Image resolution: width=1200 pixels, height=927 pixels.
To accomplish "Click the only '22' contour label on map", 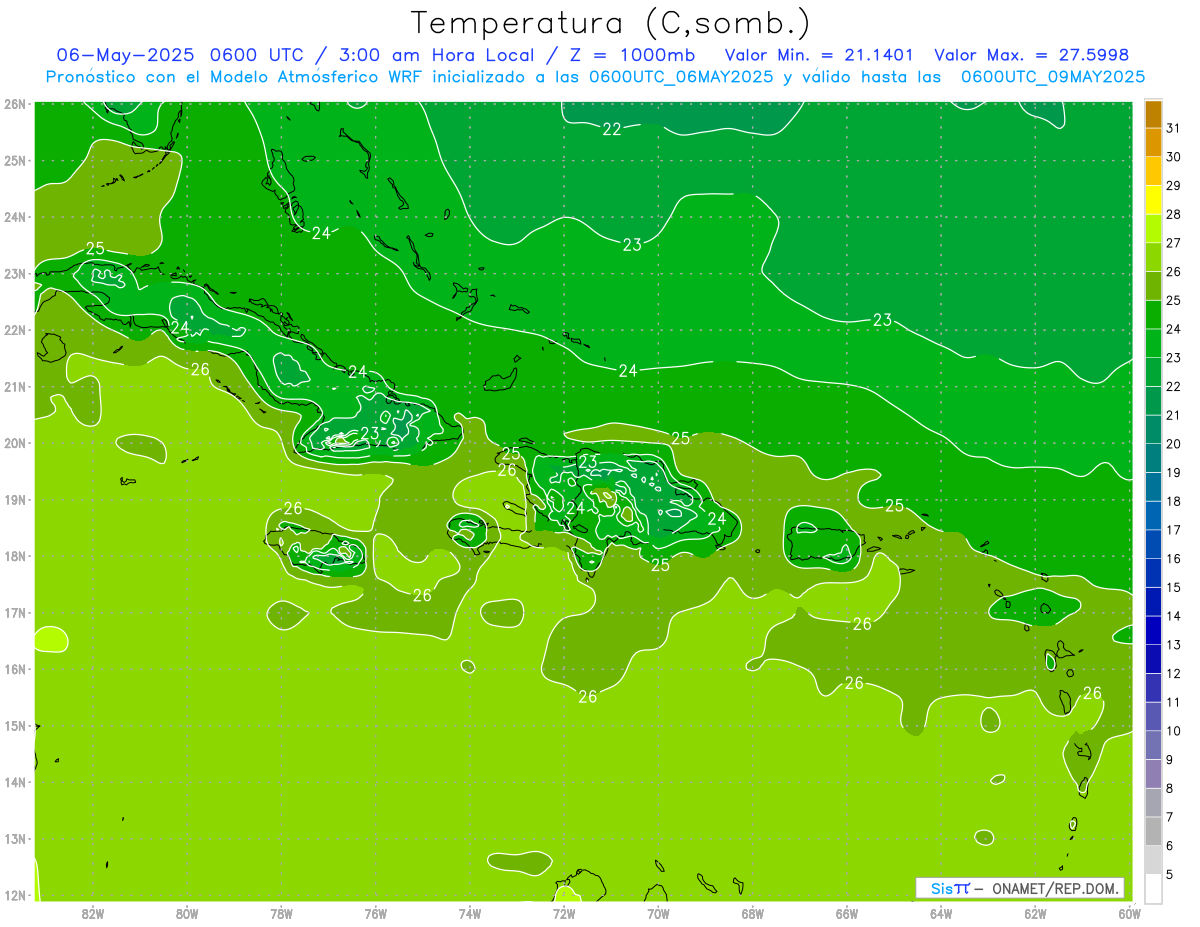I will pyautogui.click(x=612, y=129).
